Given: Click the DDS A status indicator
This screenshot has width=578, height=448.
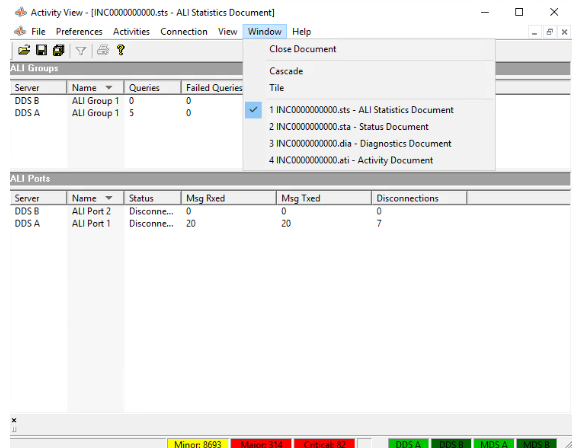Looking at the screenshot, I should (x=408, y=444).
